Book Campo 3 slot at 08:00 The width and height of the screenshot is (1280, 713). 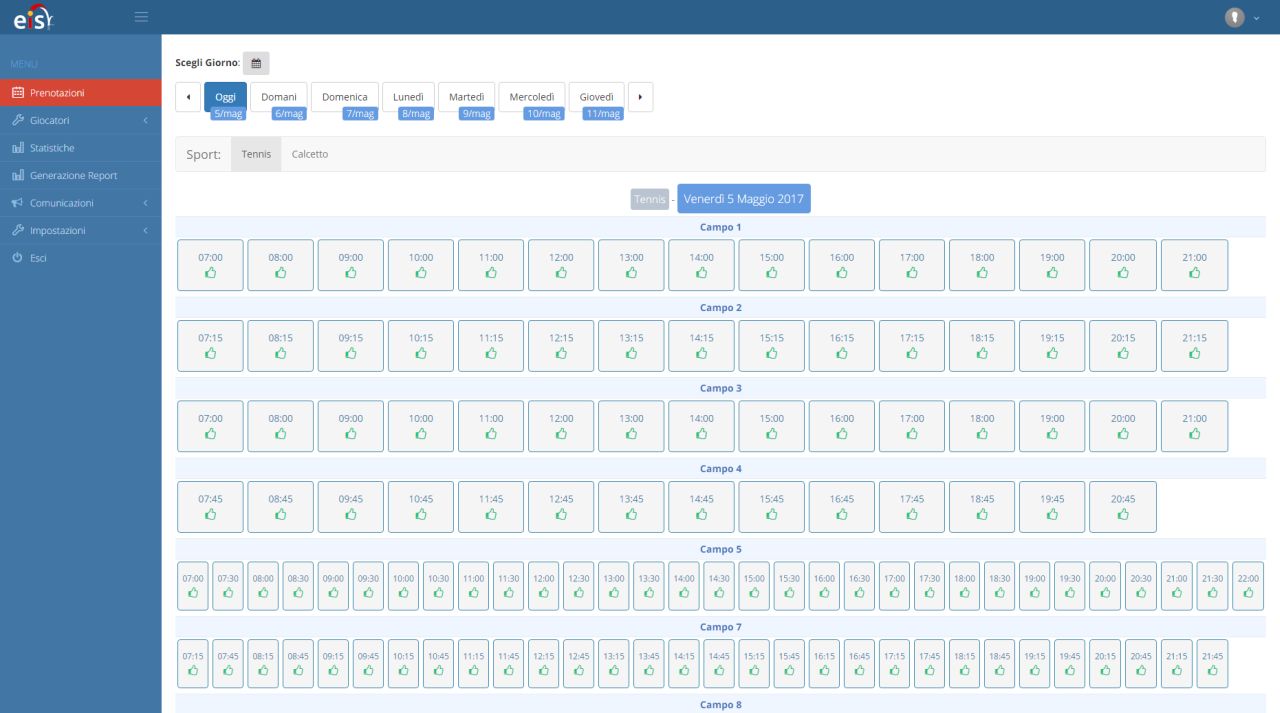[281, 426]
